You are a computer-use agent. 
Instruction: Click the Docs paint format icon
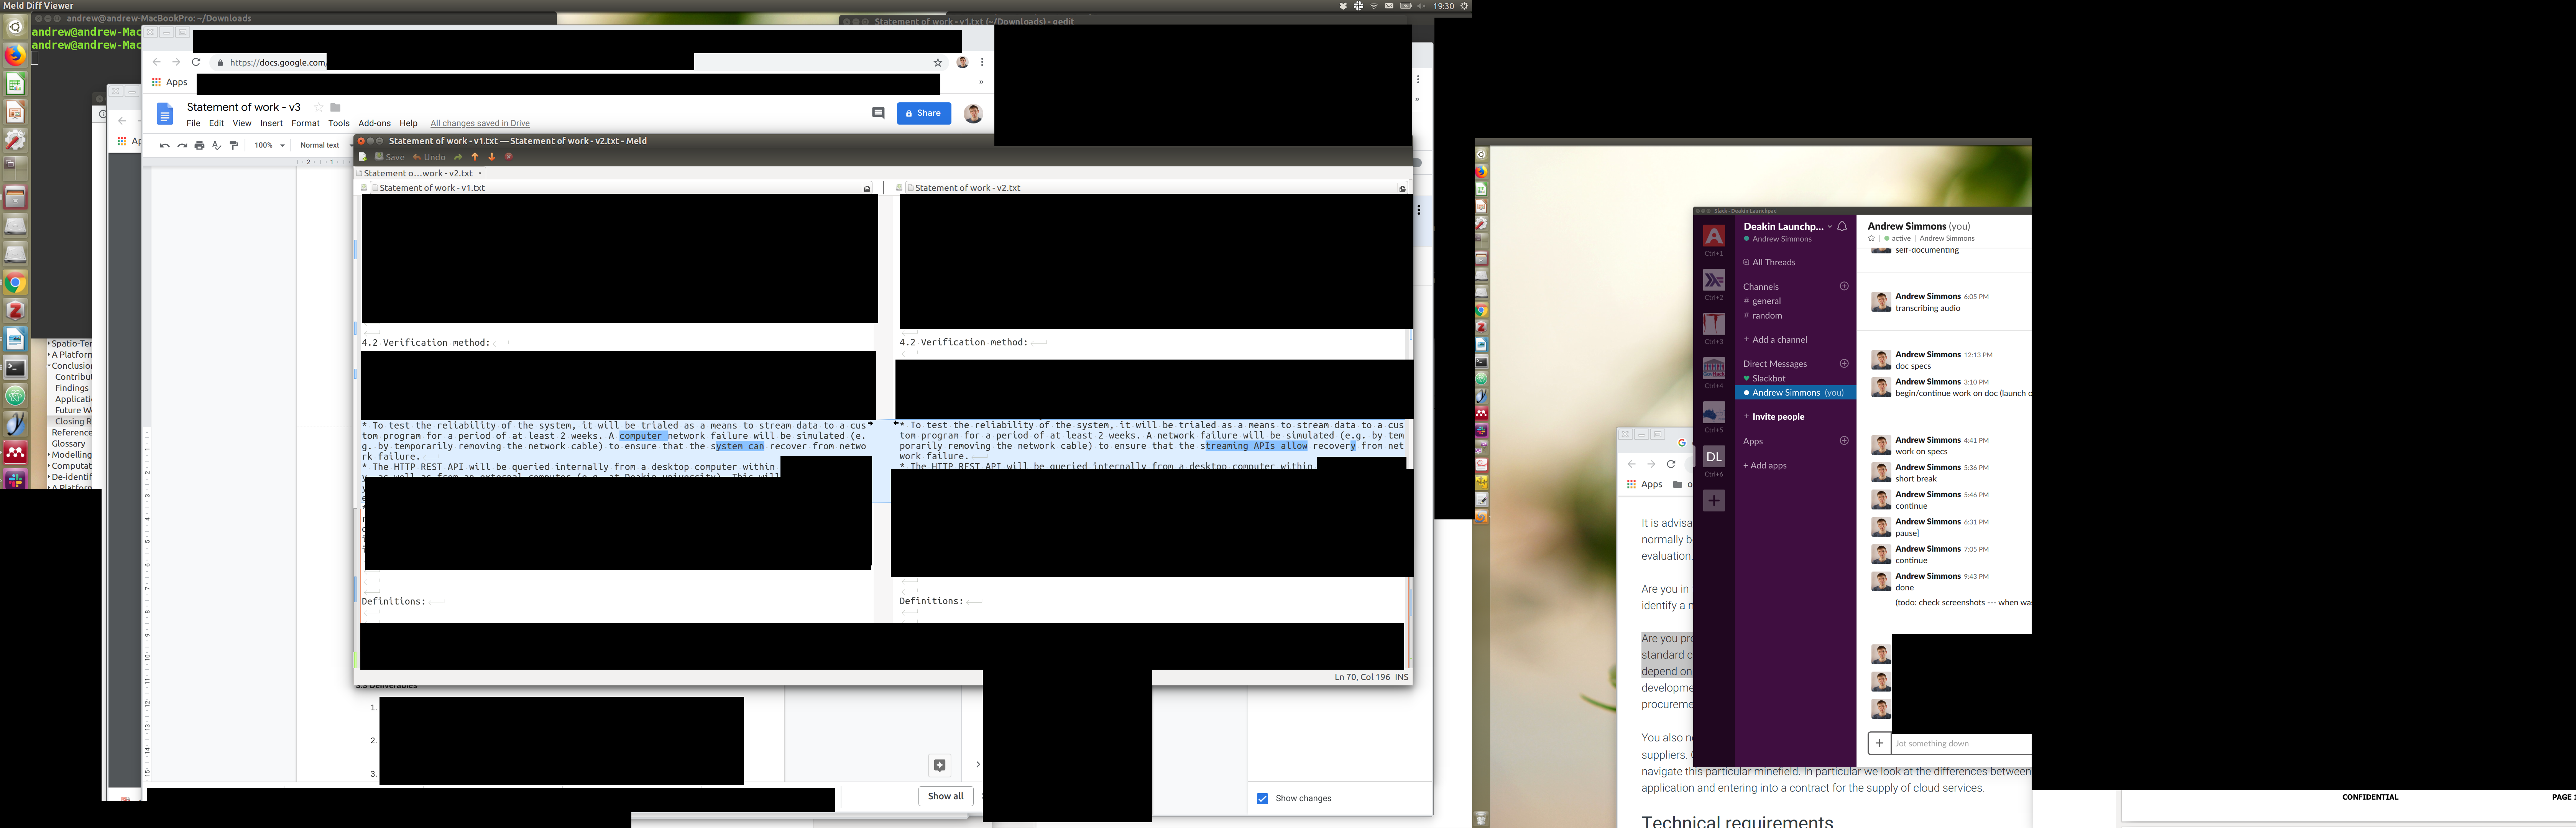pos(234,145)
